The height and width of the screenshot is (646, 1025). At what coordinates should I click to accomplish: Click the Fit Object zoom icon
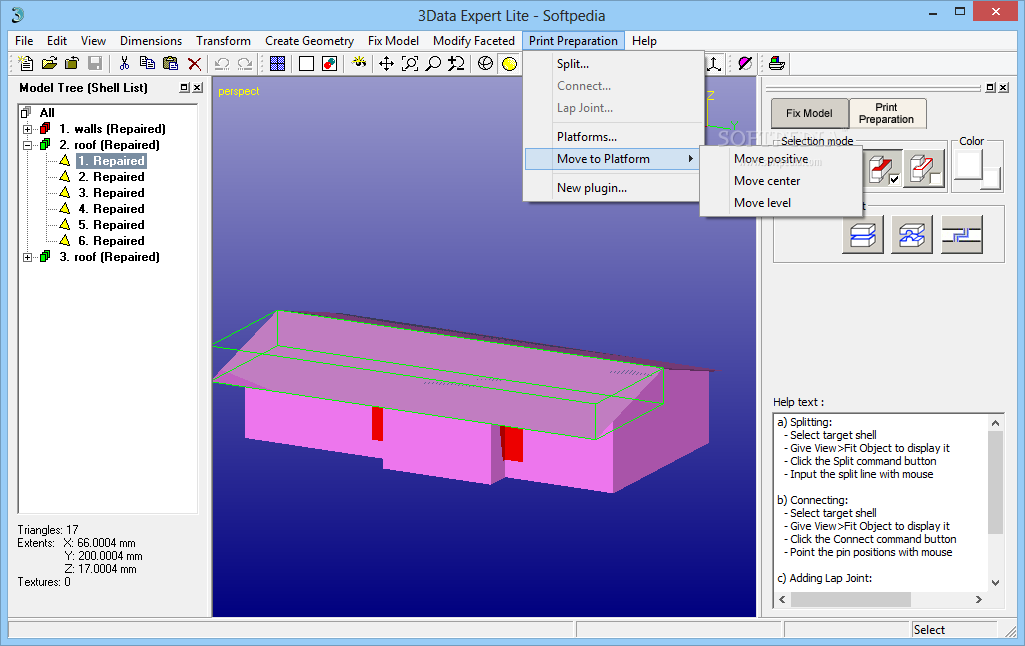410,63
